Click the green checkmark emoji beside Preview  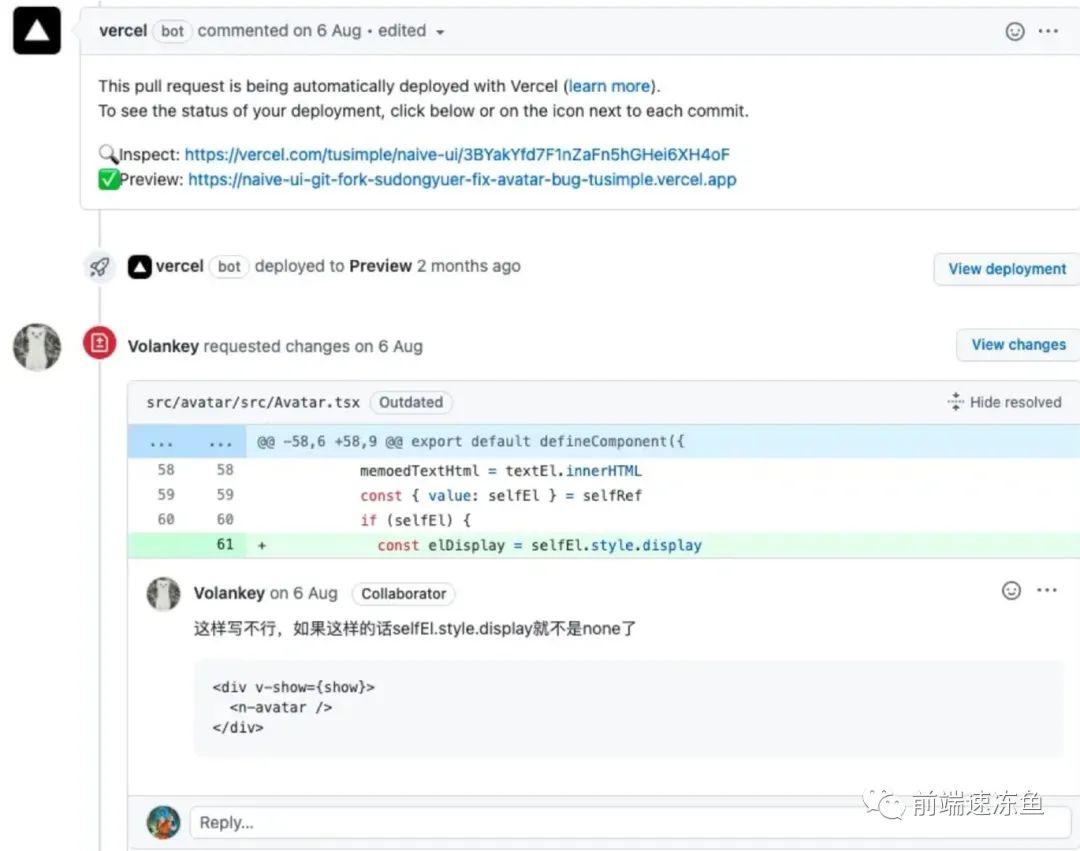[108, 180]
